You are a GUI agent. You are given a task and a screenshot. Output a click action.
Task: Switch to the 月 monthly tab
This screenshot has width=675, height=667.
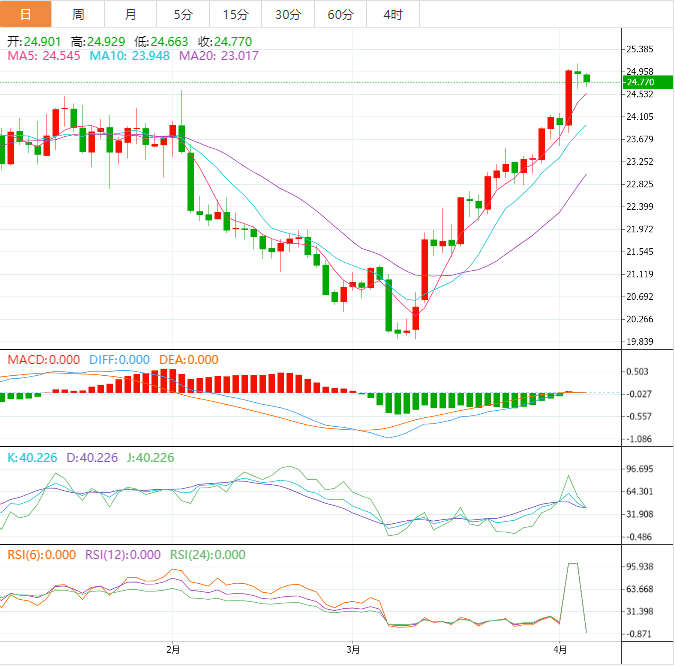(x=130, y=14)
